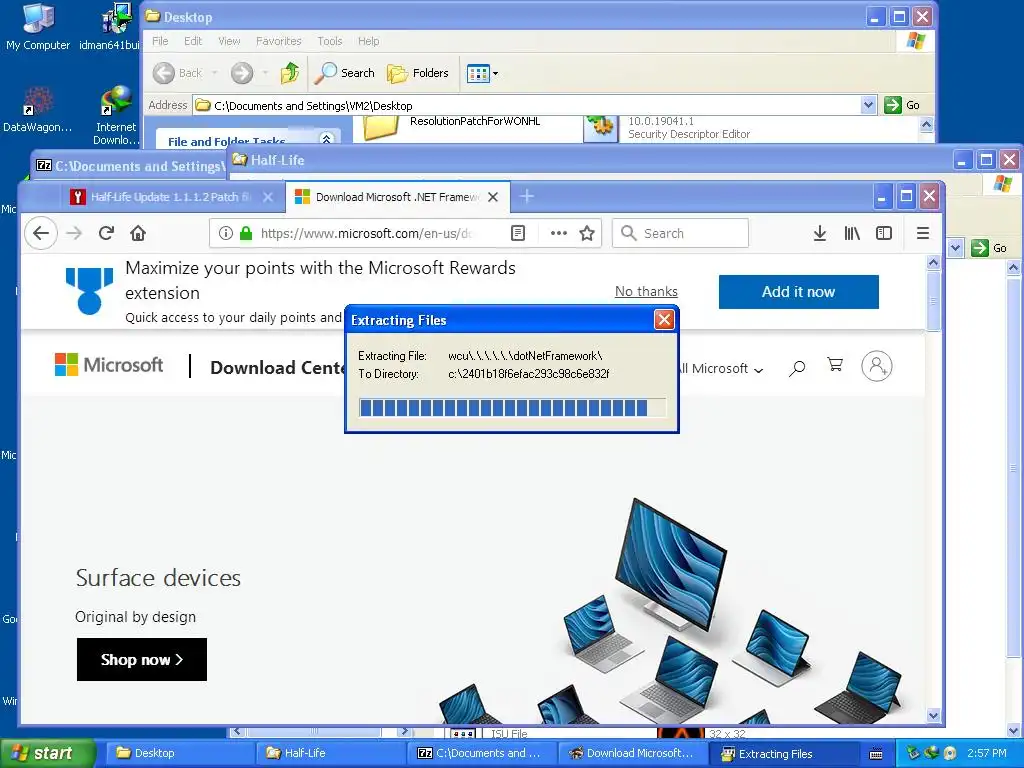Screen dimensions: 1024x768
Task: Switch to 7-Zip C:\Documents taskbar button
Action: coord(481,753)
